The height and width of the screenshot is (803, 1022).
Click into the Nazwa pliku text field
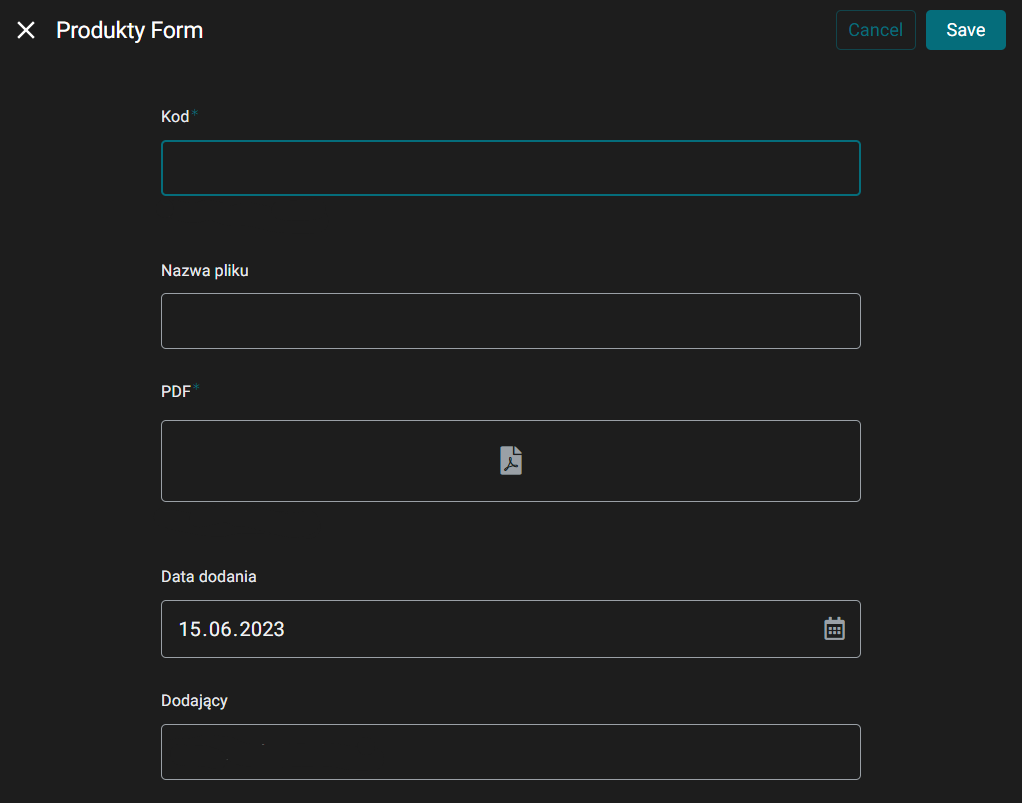click(x=510, y=321)
